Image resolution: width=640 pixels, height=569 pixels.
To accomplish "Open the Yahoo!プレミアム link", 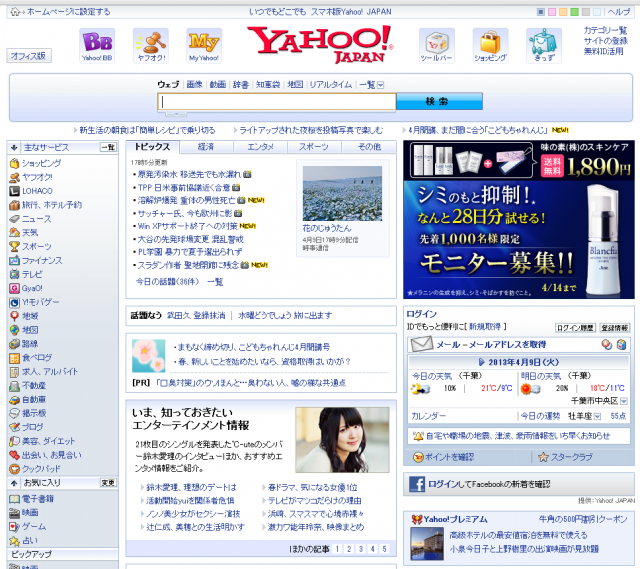I will (455, 520).
